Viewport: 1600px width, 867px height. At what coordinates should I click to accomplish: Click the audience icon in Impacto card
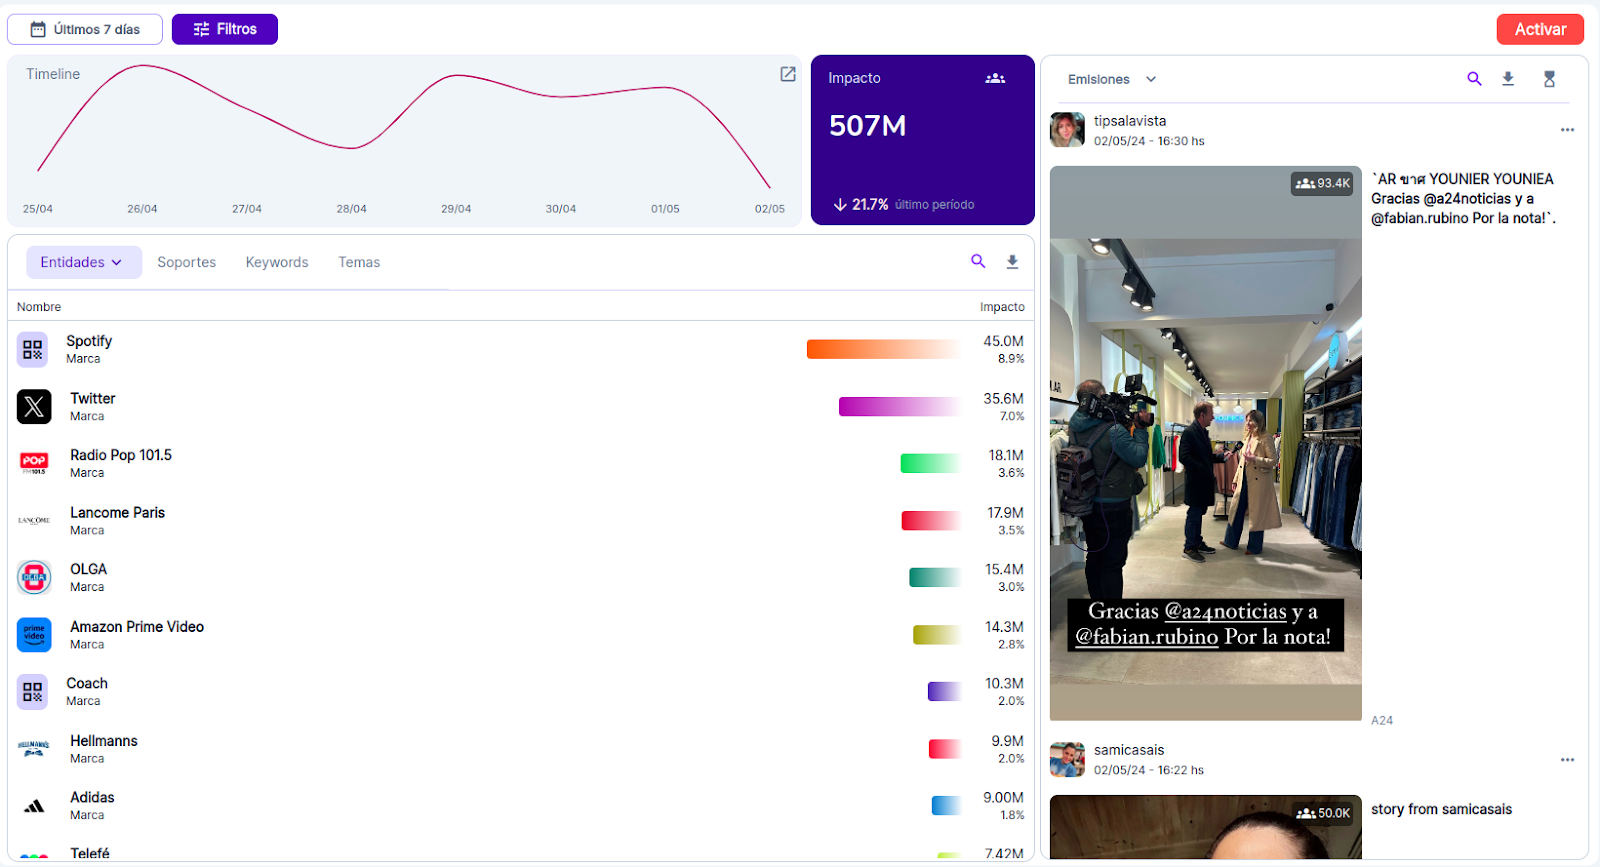pyautogui.click(x=995, y=78)
